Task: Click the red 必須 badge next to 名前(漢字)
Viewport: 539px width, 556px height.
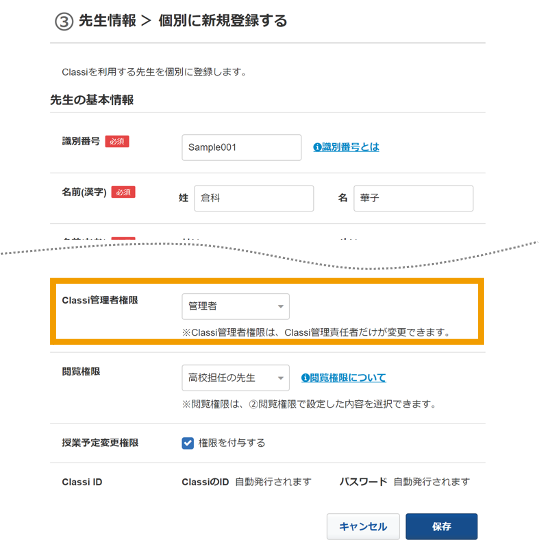Action: tap(123, 192)
